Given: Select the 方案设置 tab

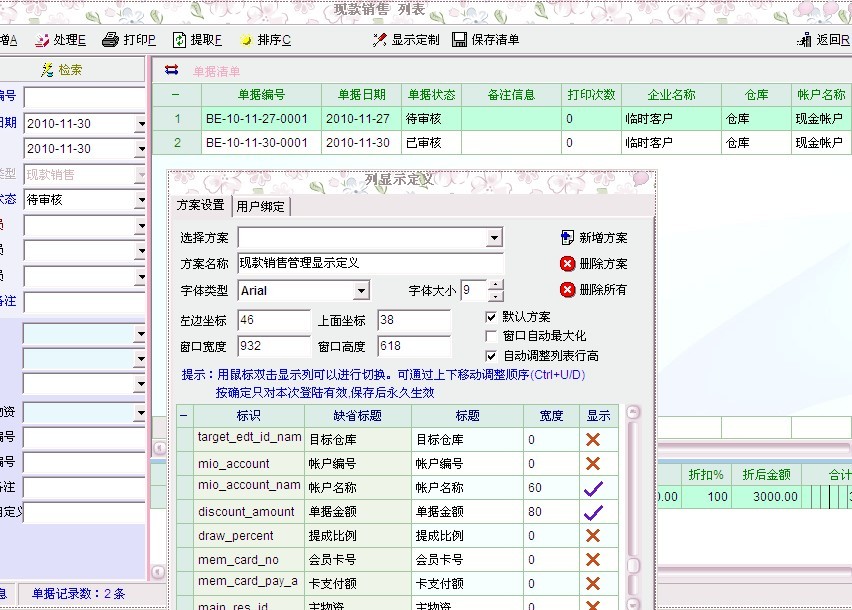Looking at the screenshot, I should tap(200, 205).
